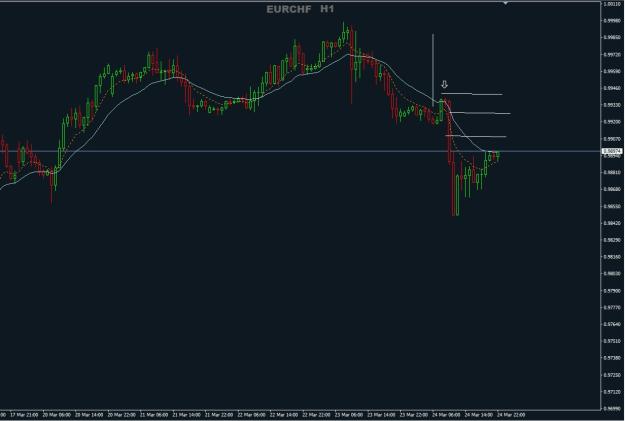The width and height of the screenshot is (625, 421).
Task: Click the 0.99070 price scale label
Action: tap(613, 139)
